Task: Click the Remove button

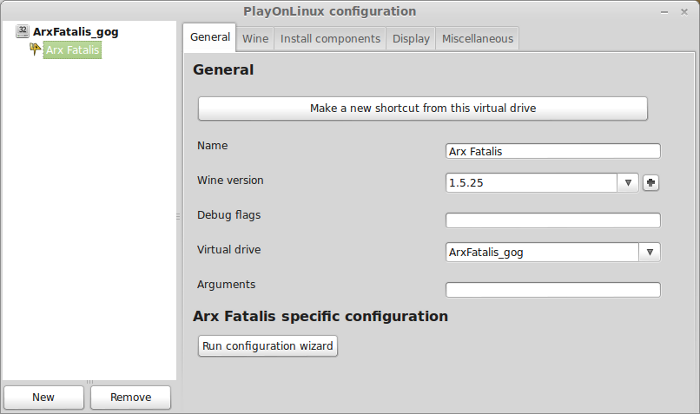Action: pyautogui.click(x=130, y=397)
